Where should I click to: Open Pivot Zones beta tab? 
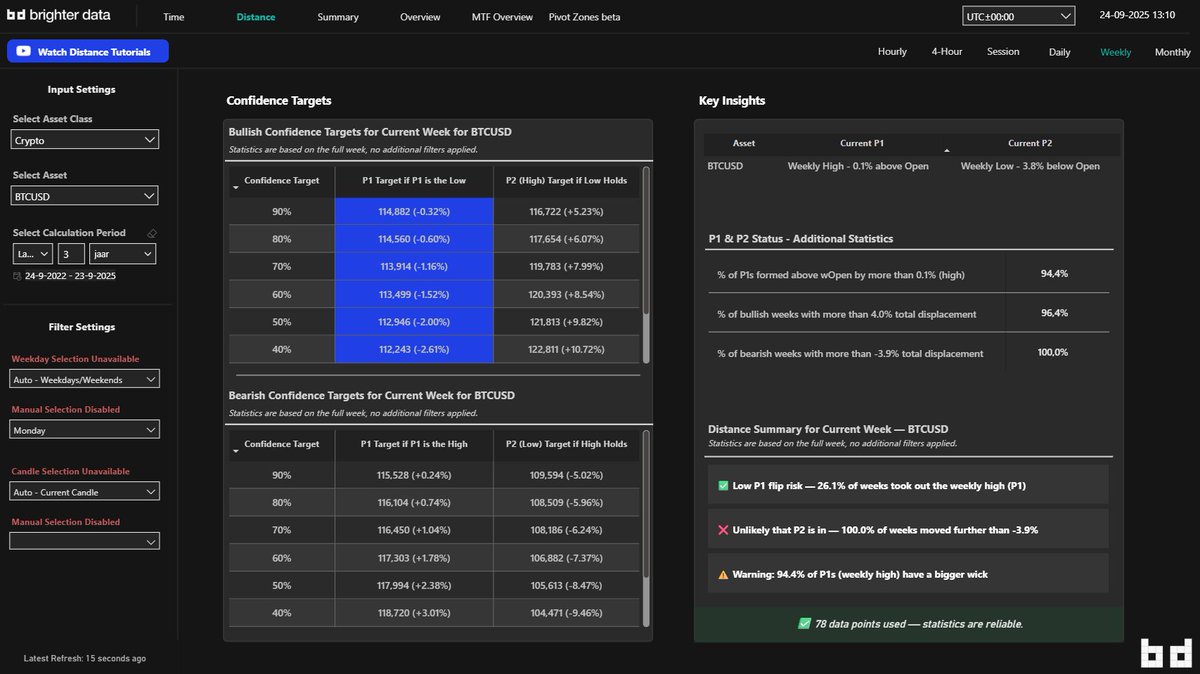585,17
